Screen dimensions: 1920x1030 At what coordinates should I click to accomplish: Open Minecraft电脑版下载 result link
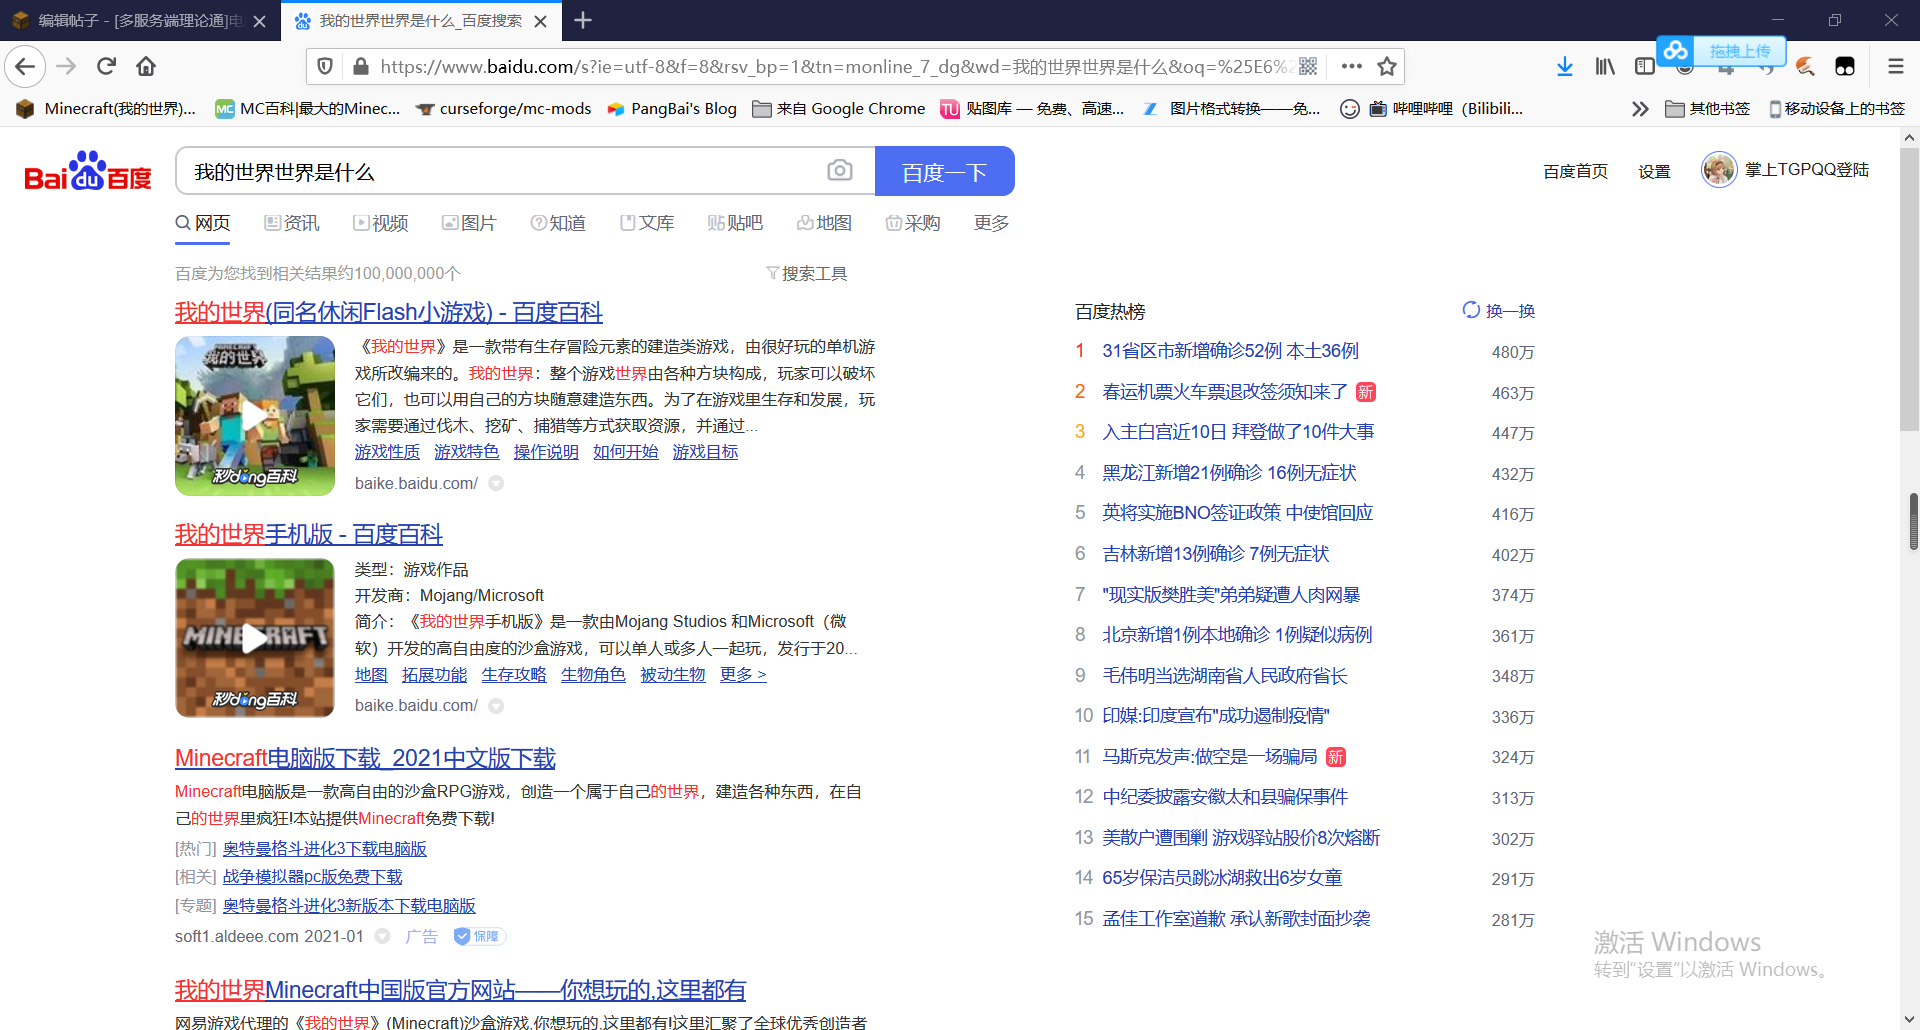pyautogui.click(x=365, y=758)
